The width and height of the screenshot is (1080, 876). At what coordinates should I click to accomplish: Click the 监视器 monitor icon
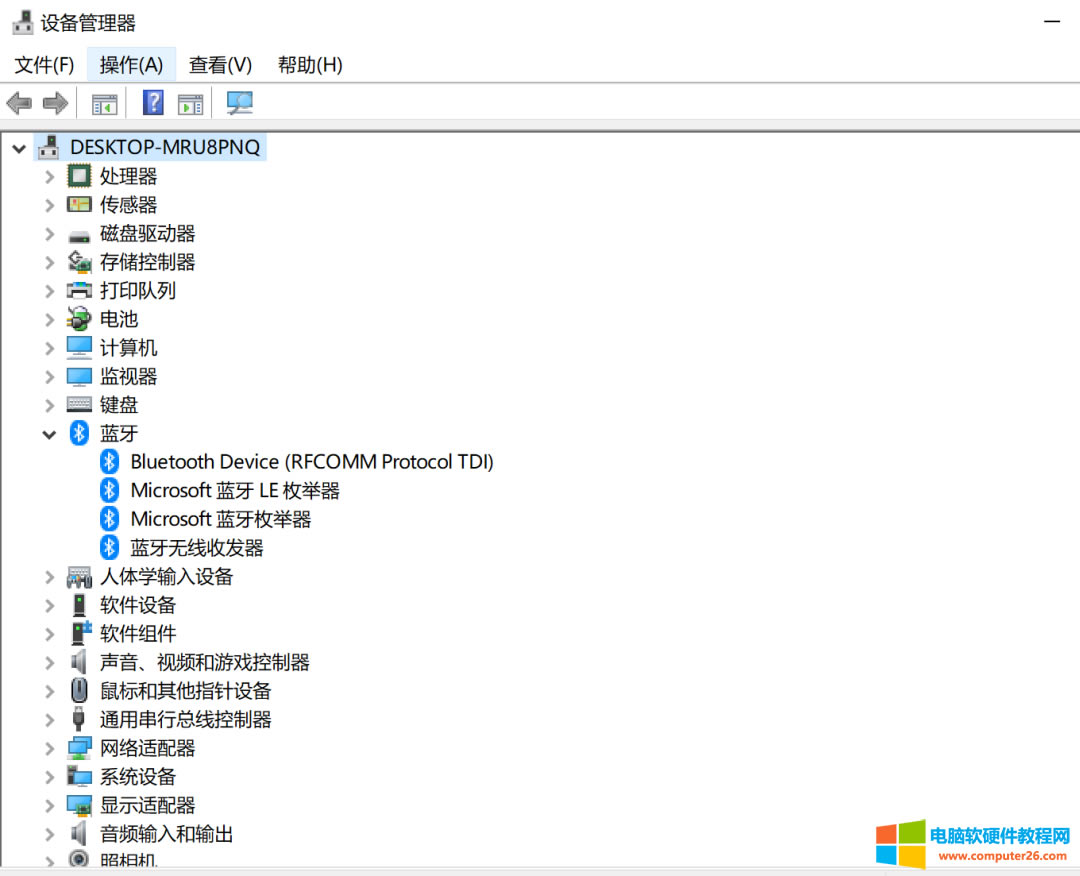[79, 377]
